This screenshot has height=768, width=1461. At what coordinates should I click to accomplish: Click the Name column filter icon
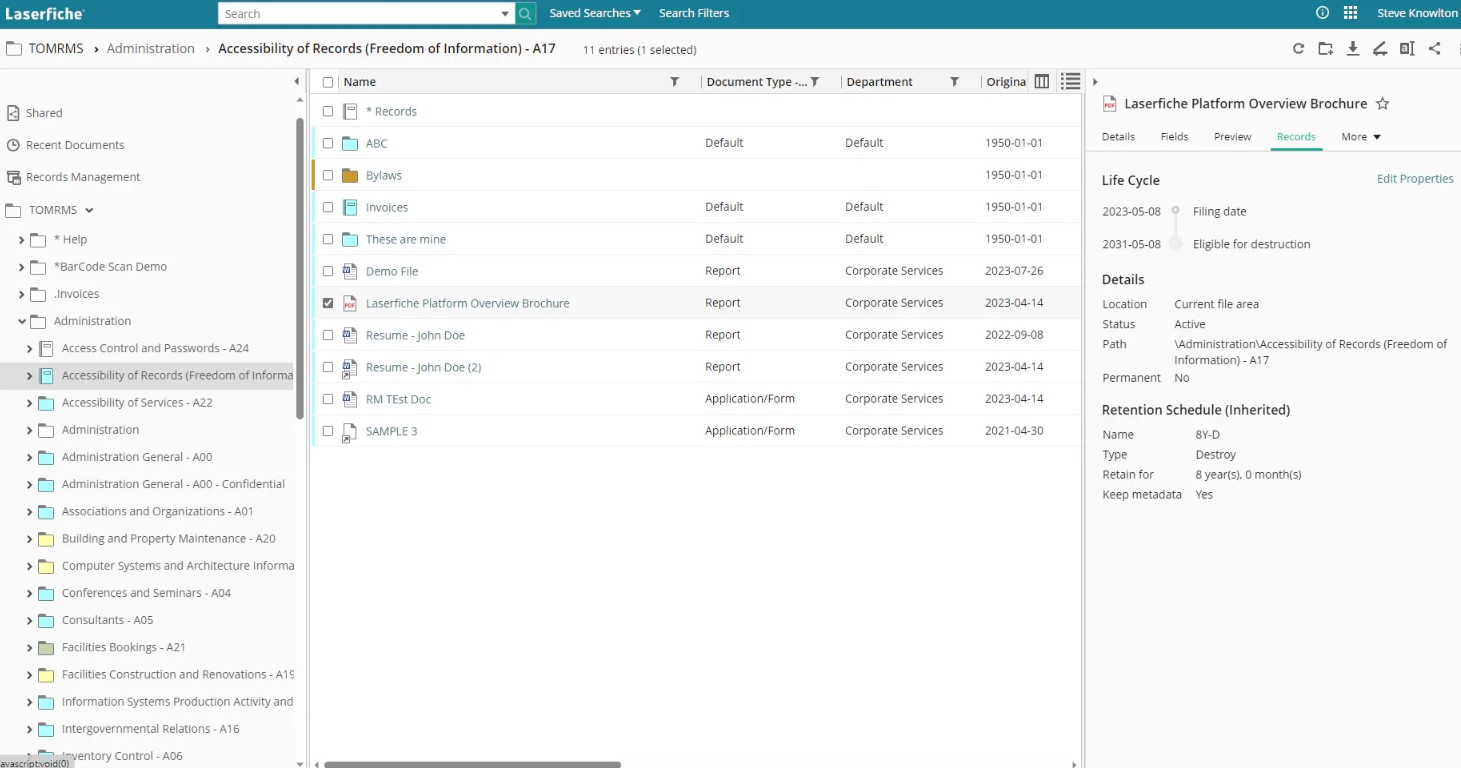tap(674, 82)
